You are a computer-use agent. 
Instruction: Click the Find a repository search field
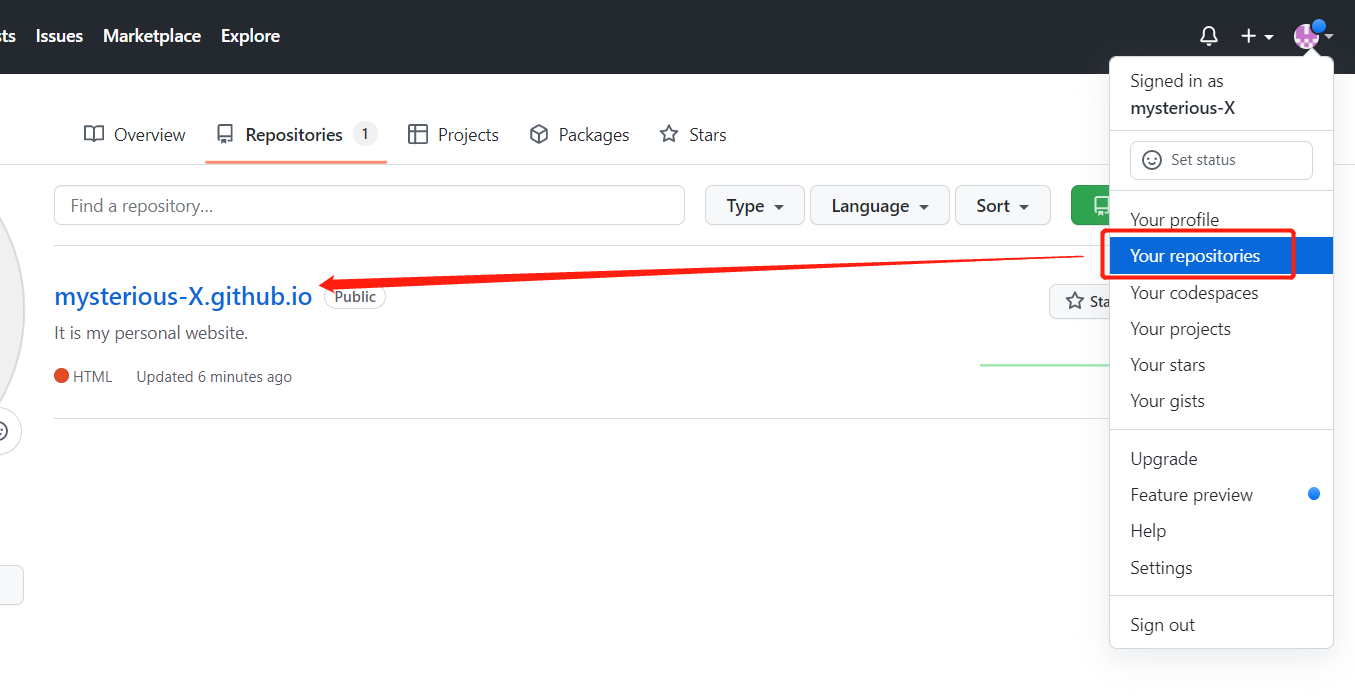pyautogui.click(x=369, y=206)
